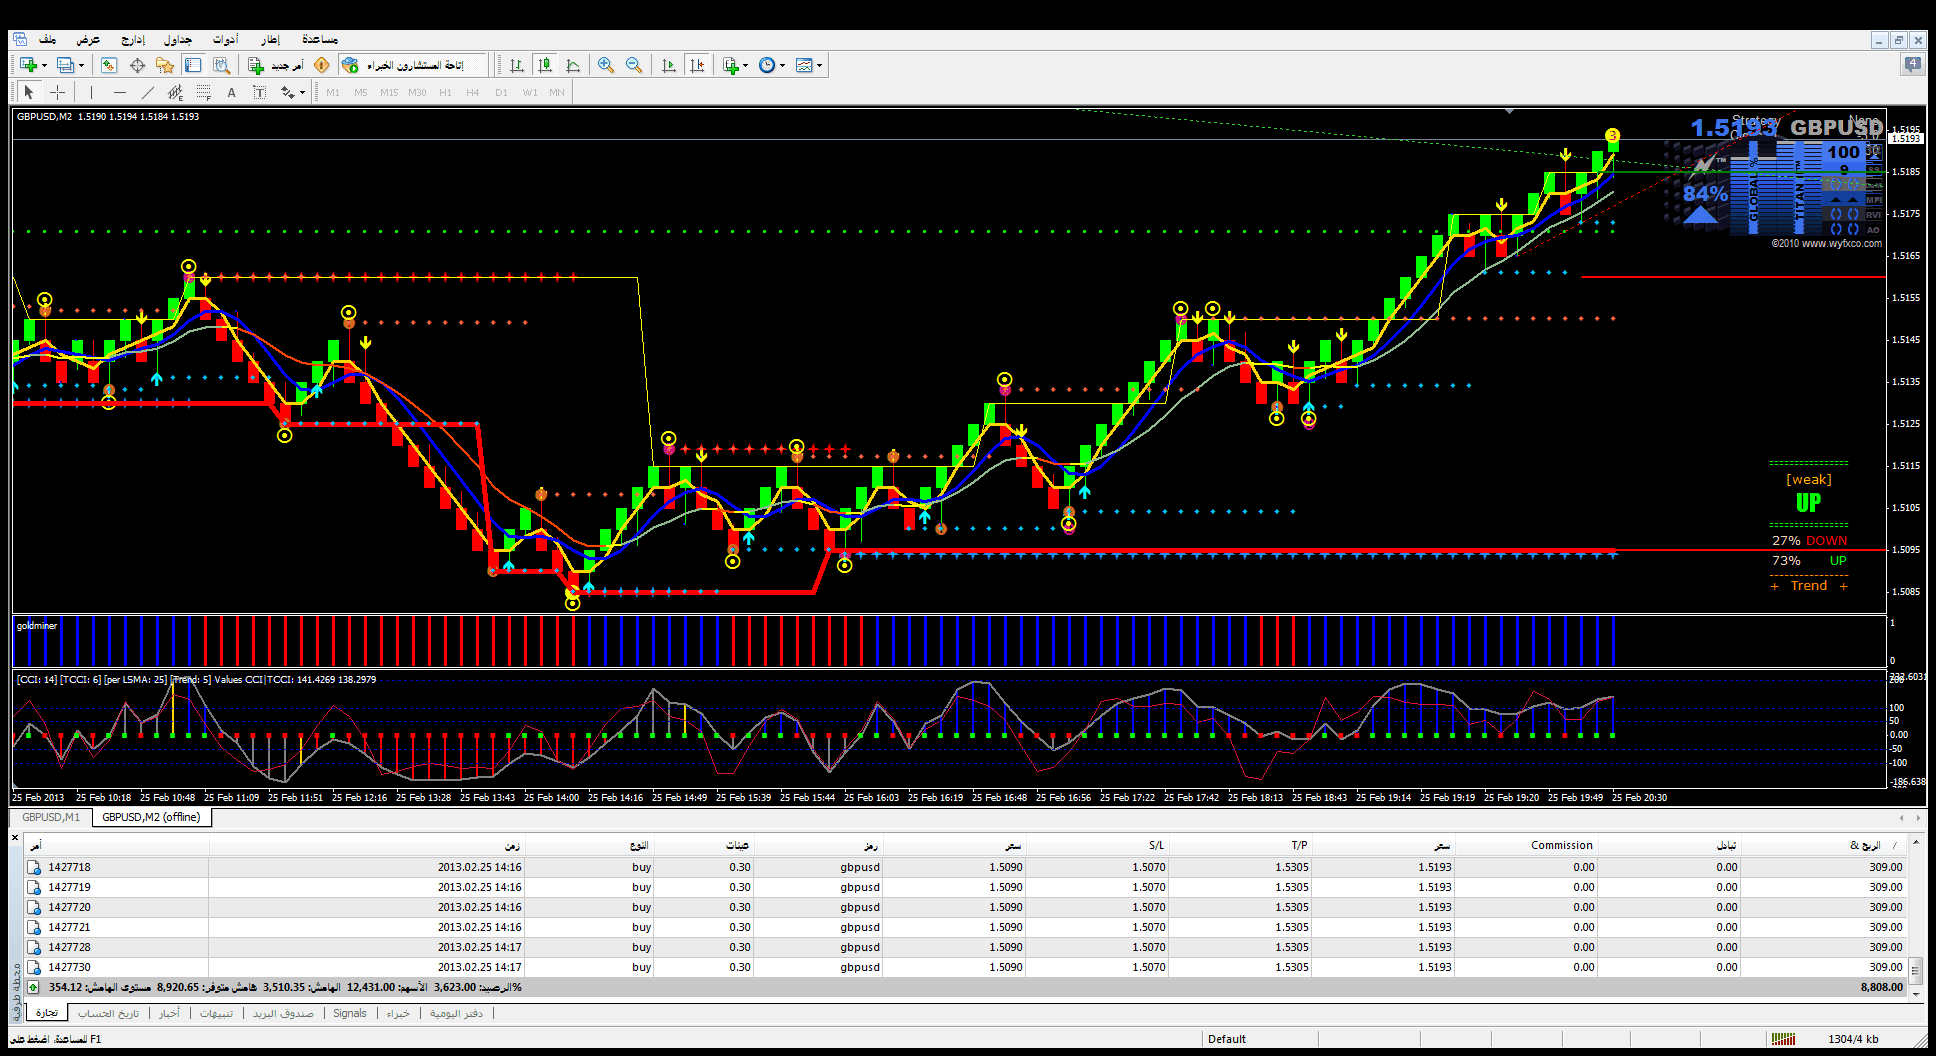Open the عرض menu
The width and height of the screenshot is (1936, 1056).
[88, 39]
